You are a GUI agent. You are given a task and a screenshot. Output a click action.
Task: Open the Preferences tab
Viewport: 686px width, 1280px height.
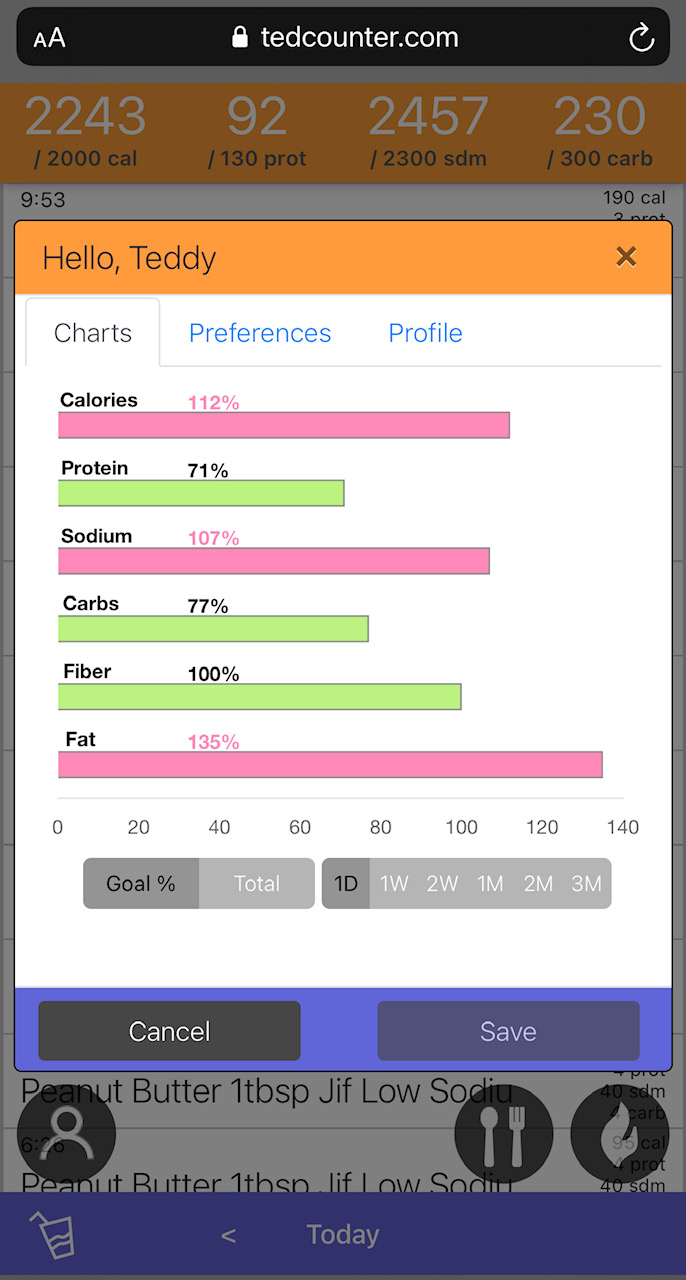point(260,333)
